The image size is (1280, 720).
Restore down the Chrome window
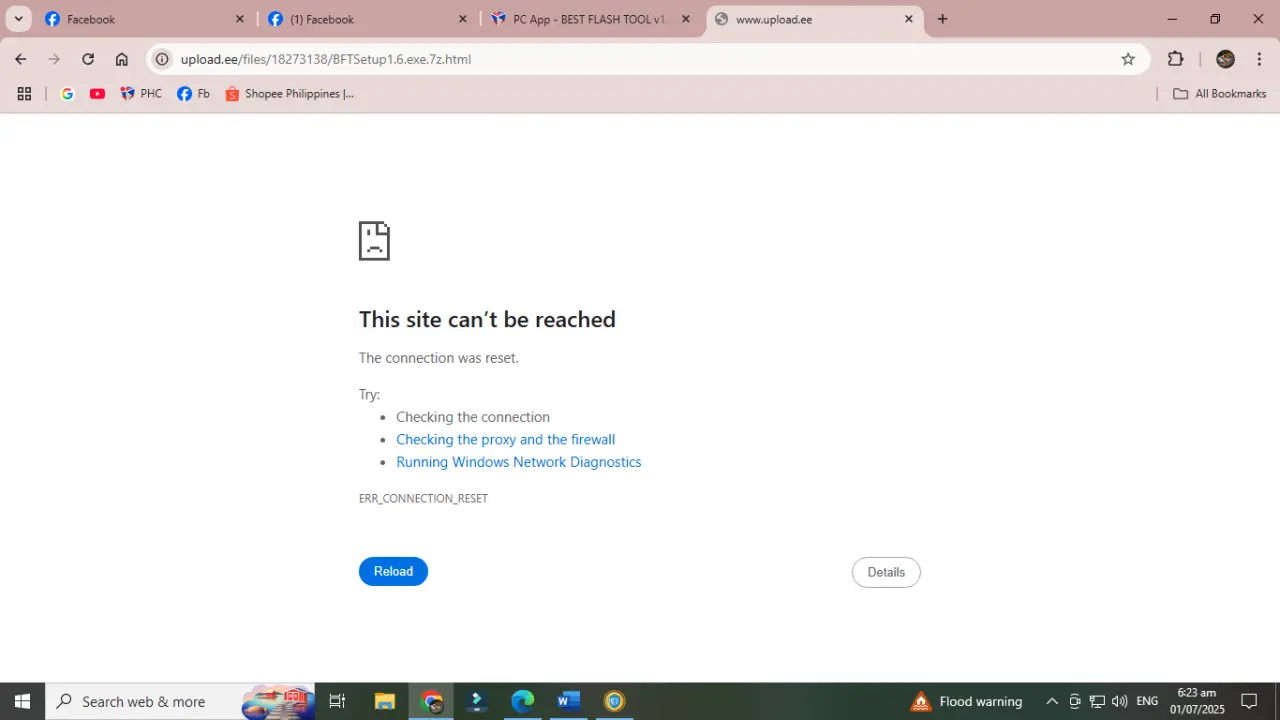pos(1215,19)
